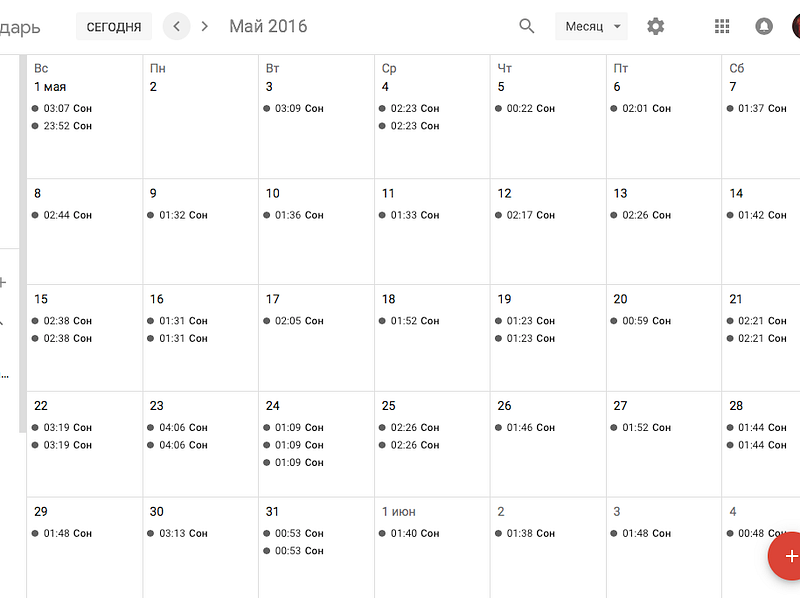Image resolution: width=800 pixels, height=598 pixels.
Task: Open the third 01:09 Сон event on May 24
Action: click(x=293, y=462)
